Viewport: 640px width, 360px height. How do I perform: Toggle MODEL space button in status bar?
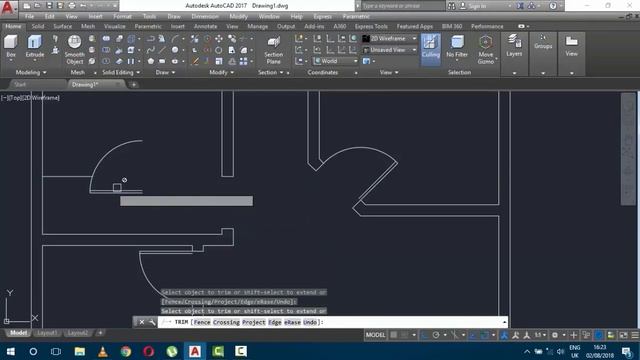[375, 335]
